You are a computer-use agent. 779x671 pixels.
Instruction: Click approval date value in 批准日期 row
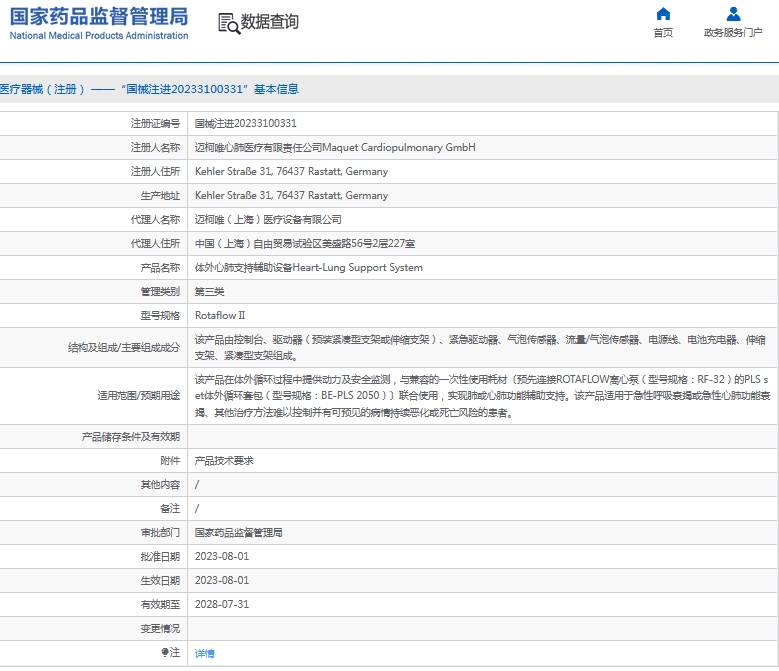(x=222, y=556)
